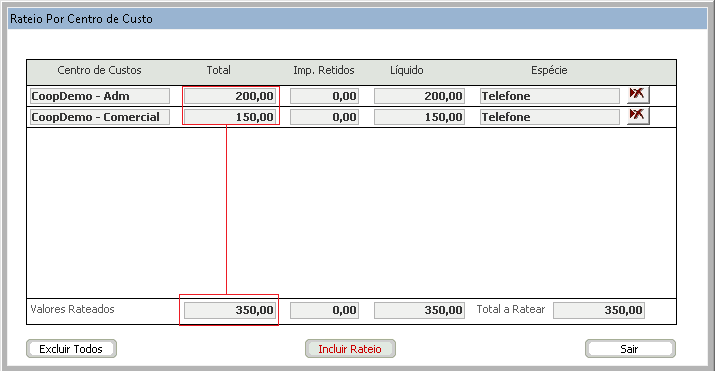
Task: Click the Centro de Custos column header
Action: 99,70
